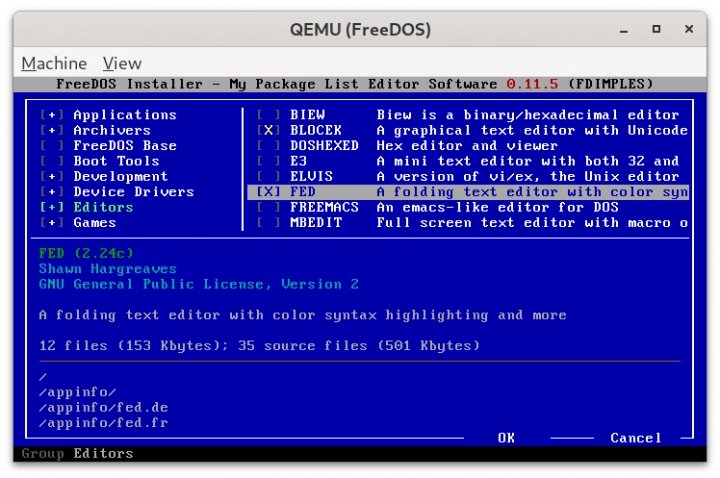Uncheck the BLOCEK package checkbox

pyautogui.click(x=268, y=130)
